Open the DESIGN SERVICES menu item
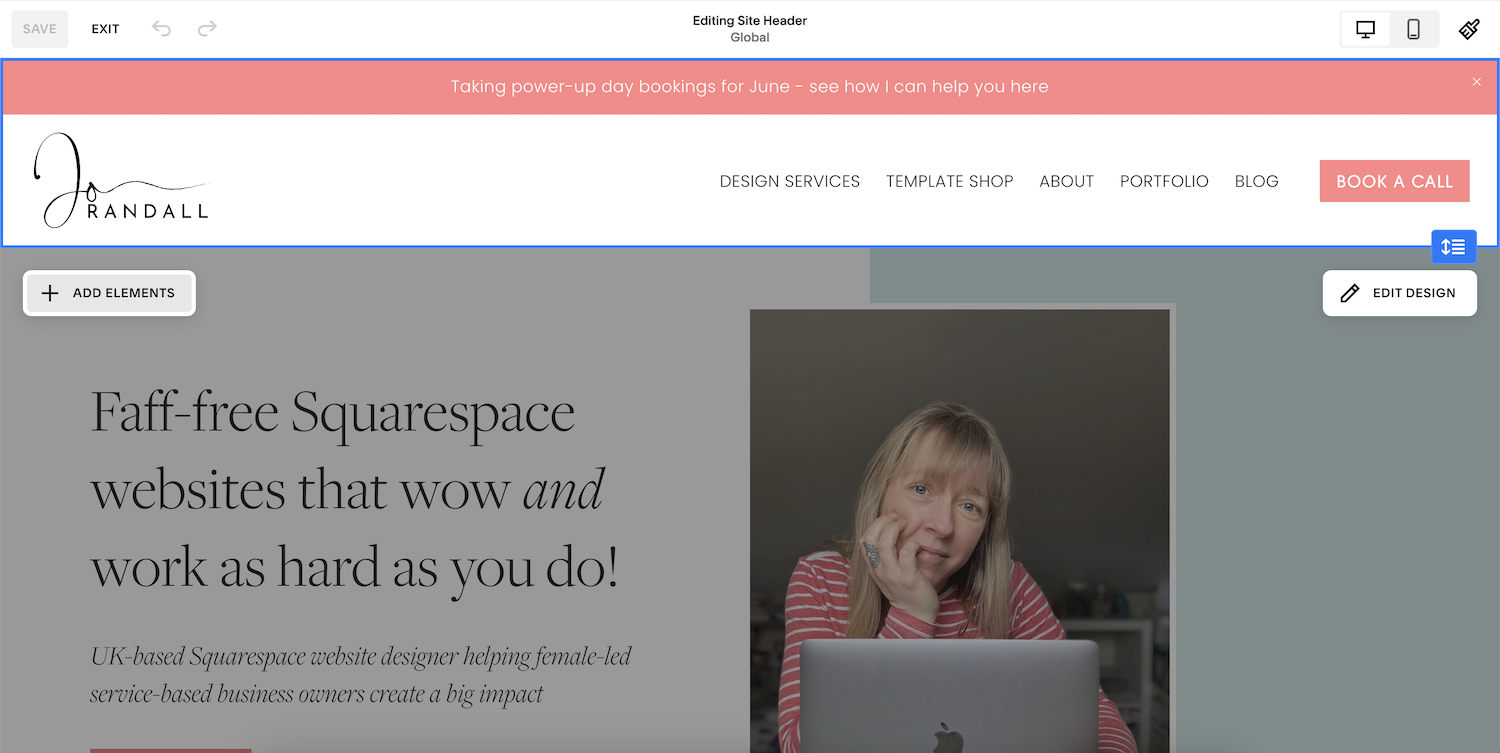The height and width of the screenshot is (753, 1500). [x=789, y=181]
